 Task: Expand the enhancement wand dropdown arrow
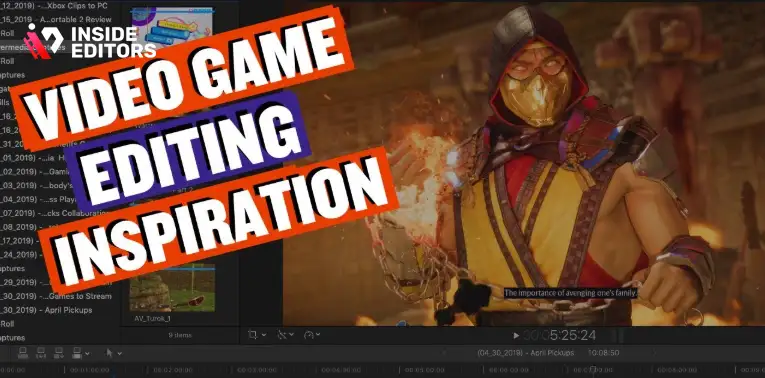coord(291,335)
